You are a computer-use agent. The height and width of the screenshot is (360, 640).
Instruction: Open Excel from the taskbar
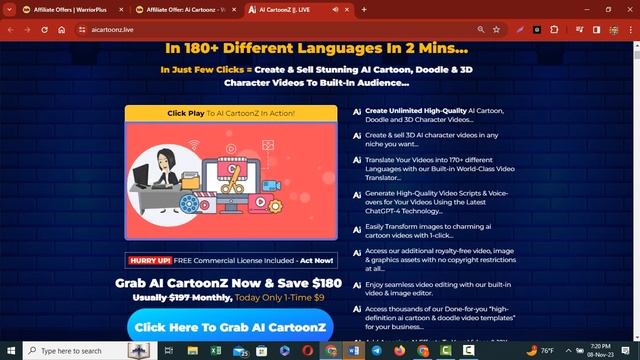[216, 350]
